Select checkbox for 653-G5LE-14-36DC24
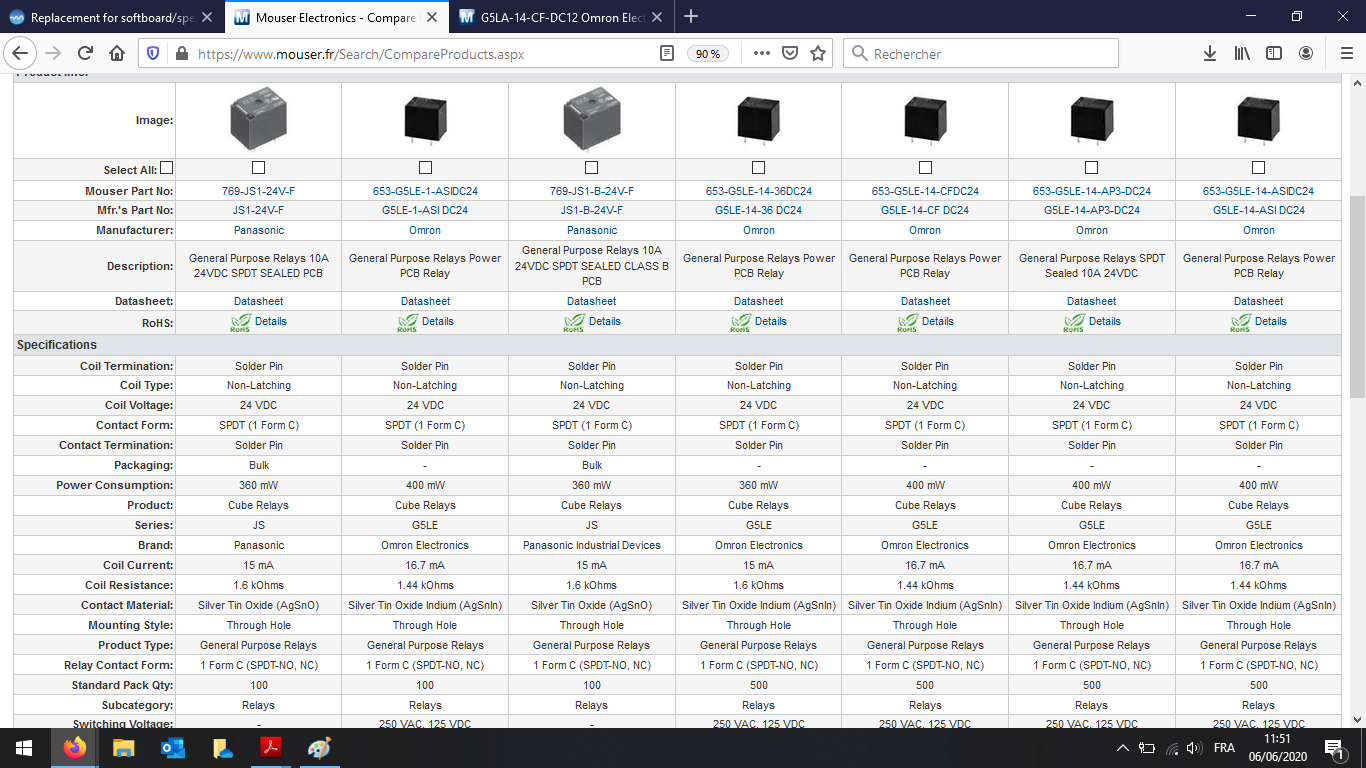Image resolution: width=1366 pixels, height=768 pixels. tap(758, 168)
